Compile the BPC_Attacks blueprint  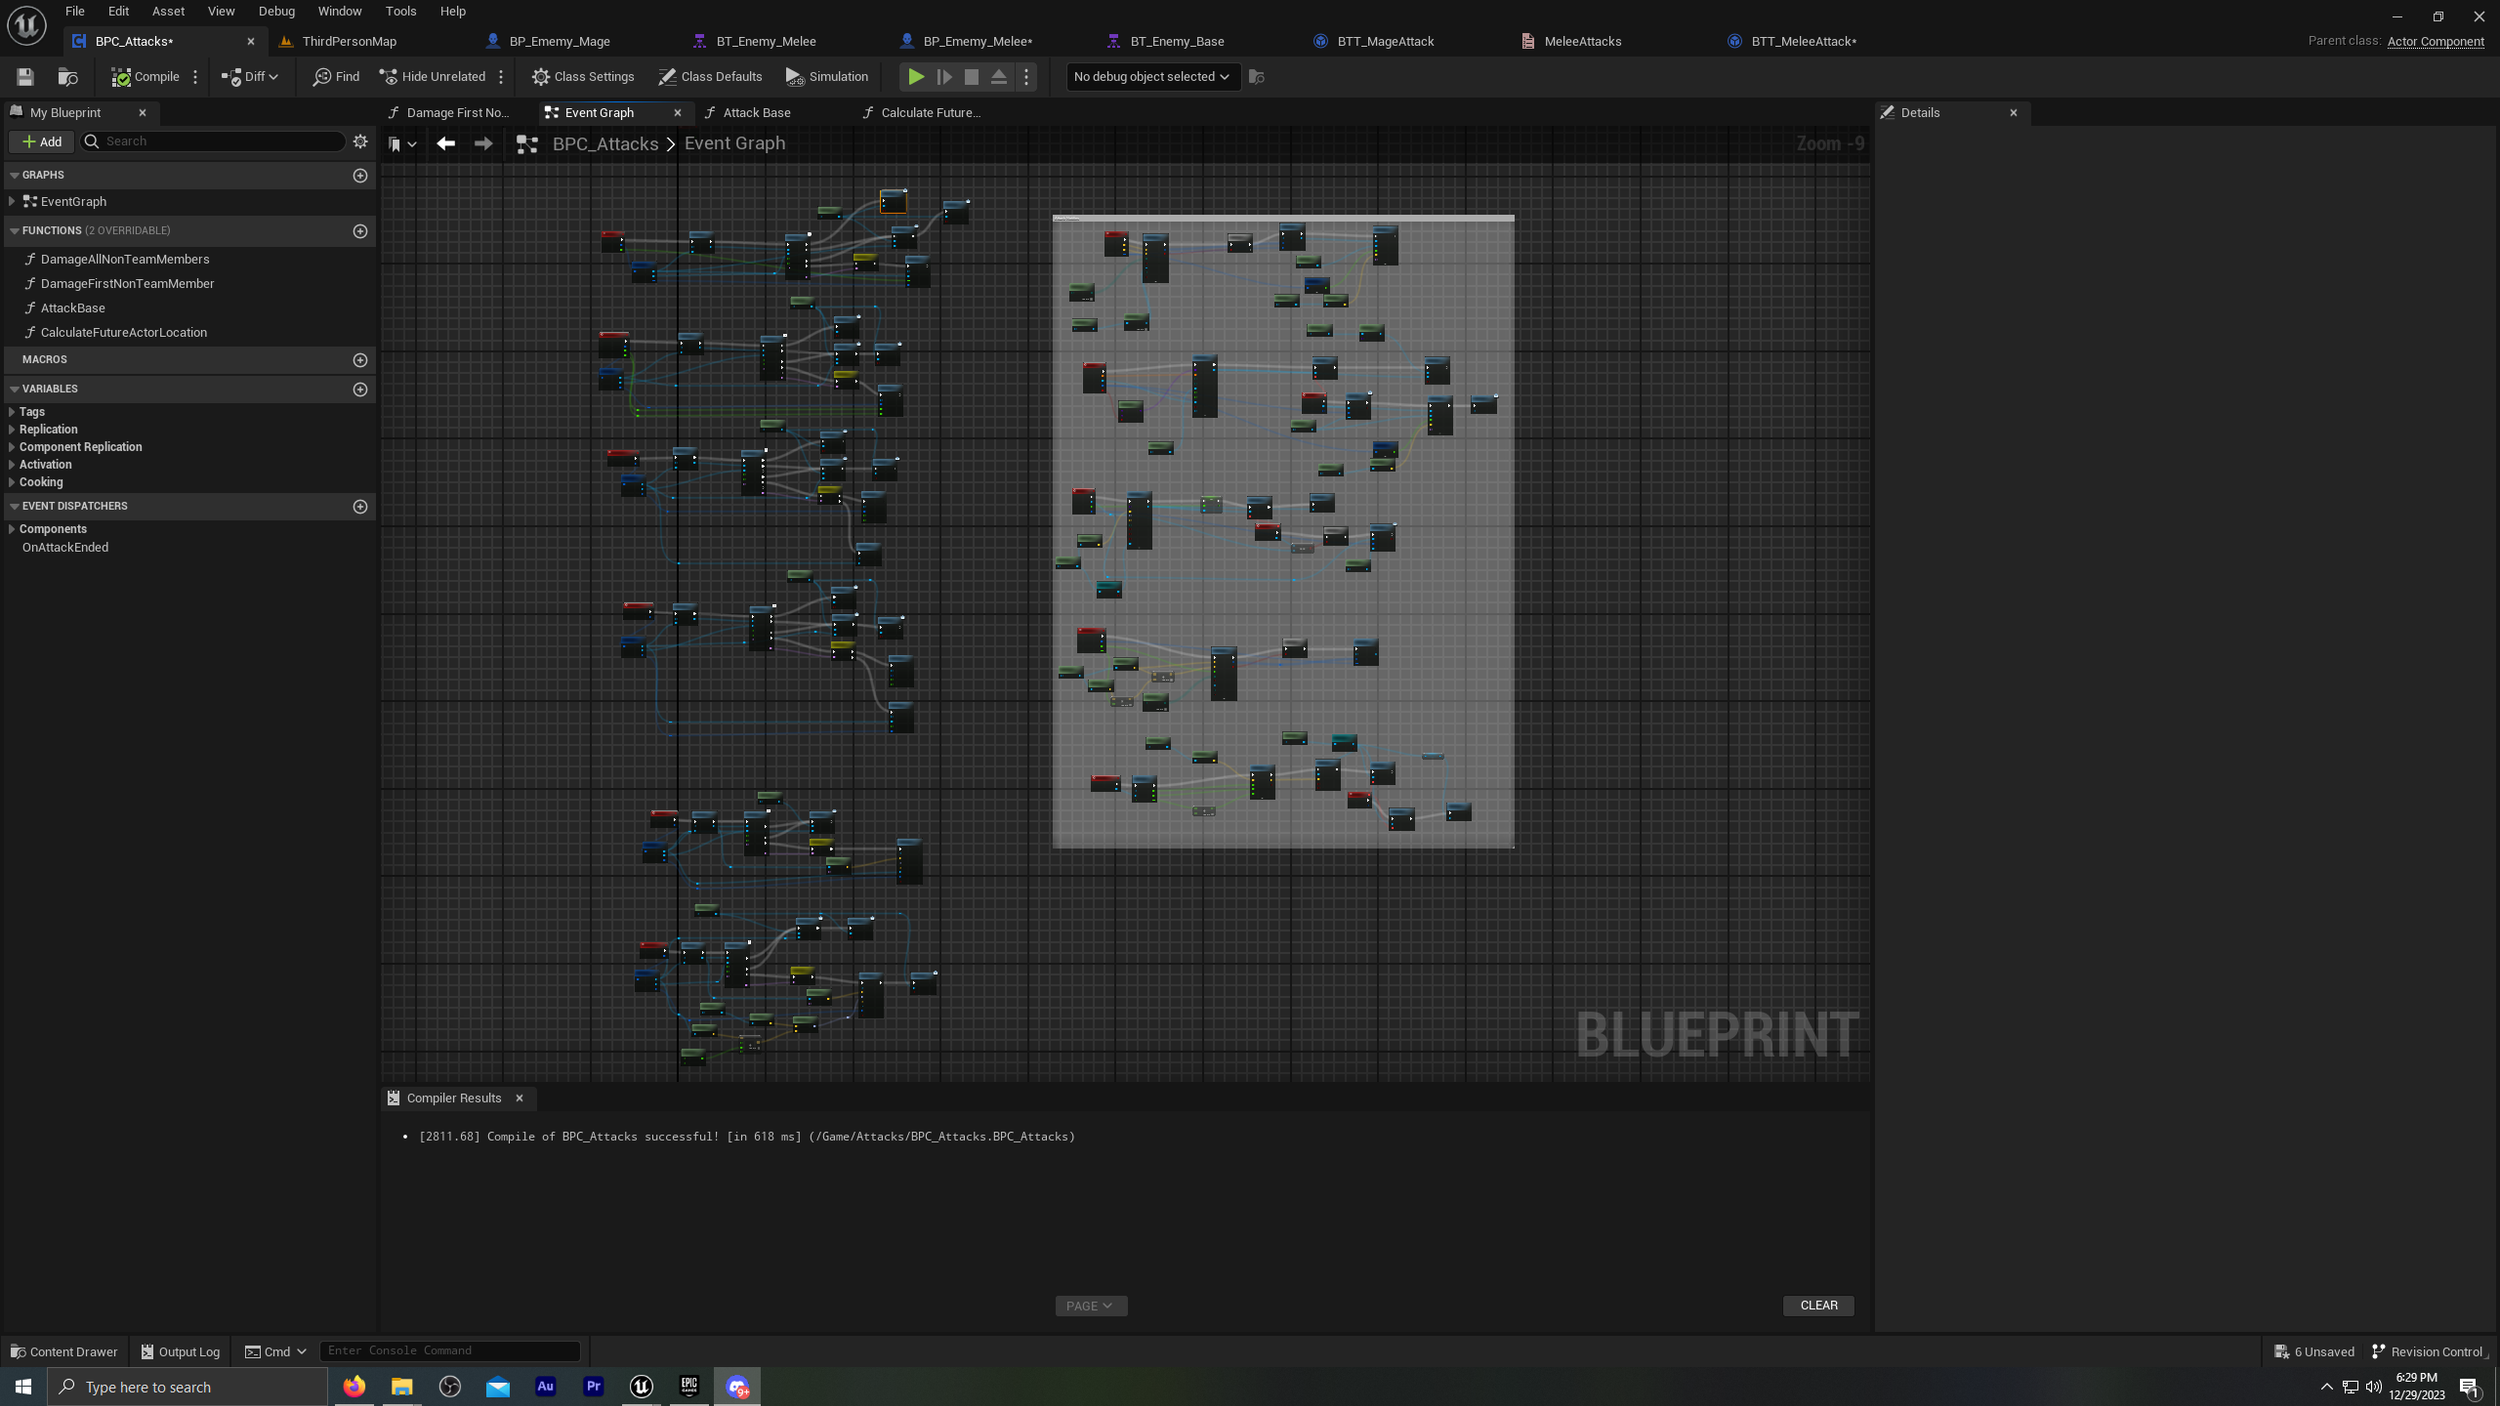pyautogui.click(x=146, y=77)
